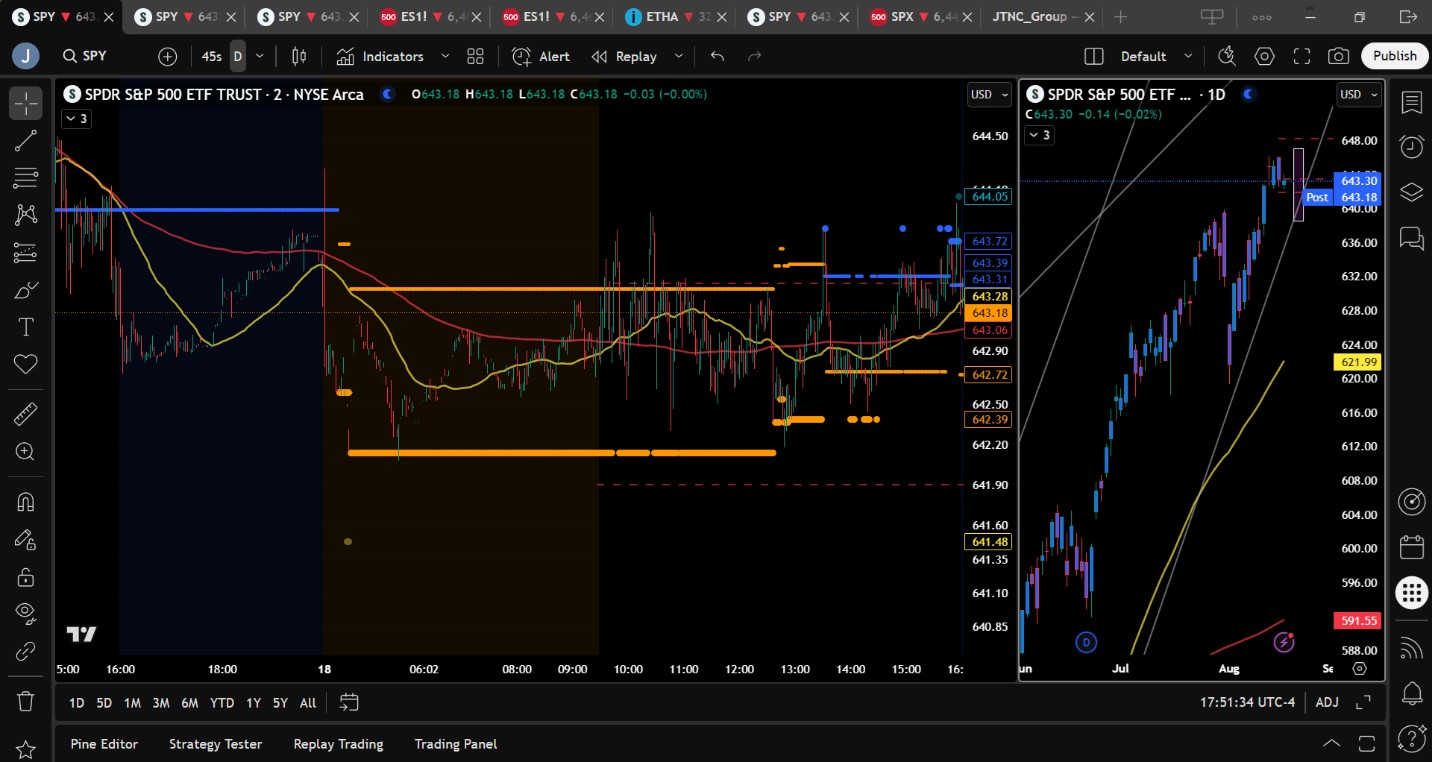
Task: Open the chats panel
Action: point(1411,237)
